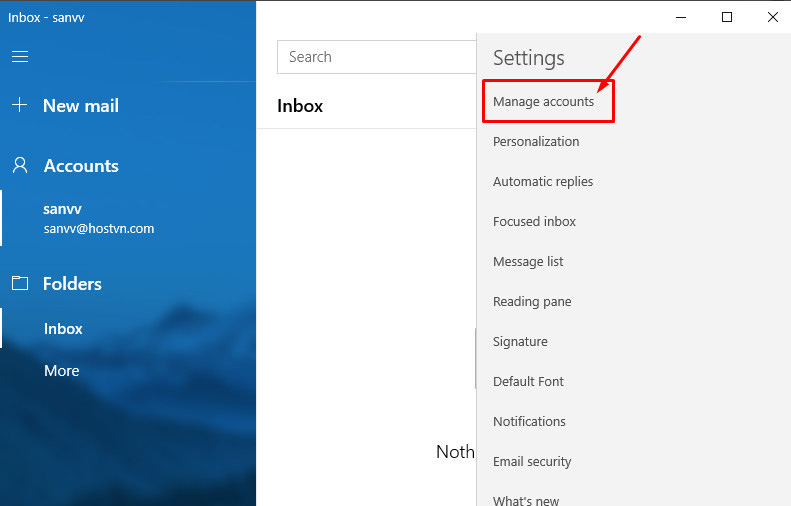Image resolution: width=791 pixels, height=506 pixels.
Task: Open Focused inbox settings
Action: point(534,222)
